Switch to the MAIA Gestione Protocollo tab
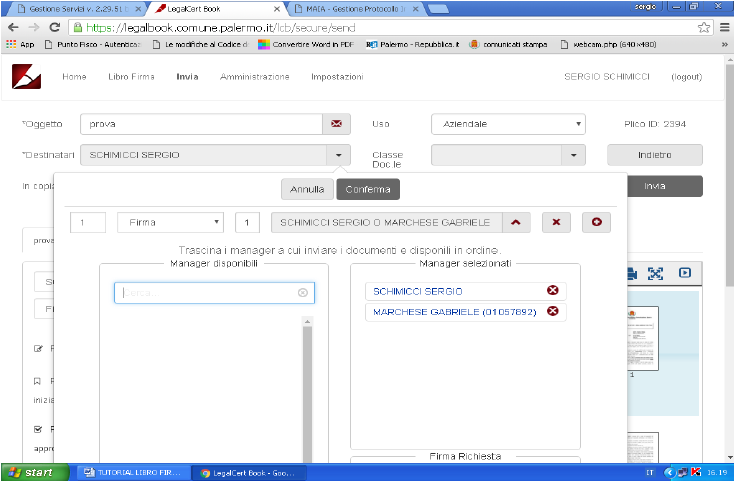This screenshot has width=734, height=481. click(x=356, y=8)
